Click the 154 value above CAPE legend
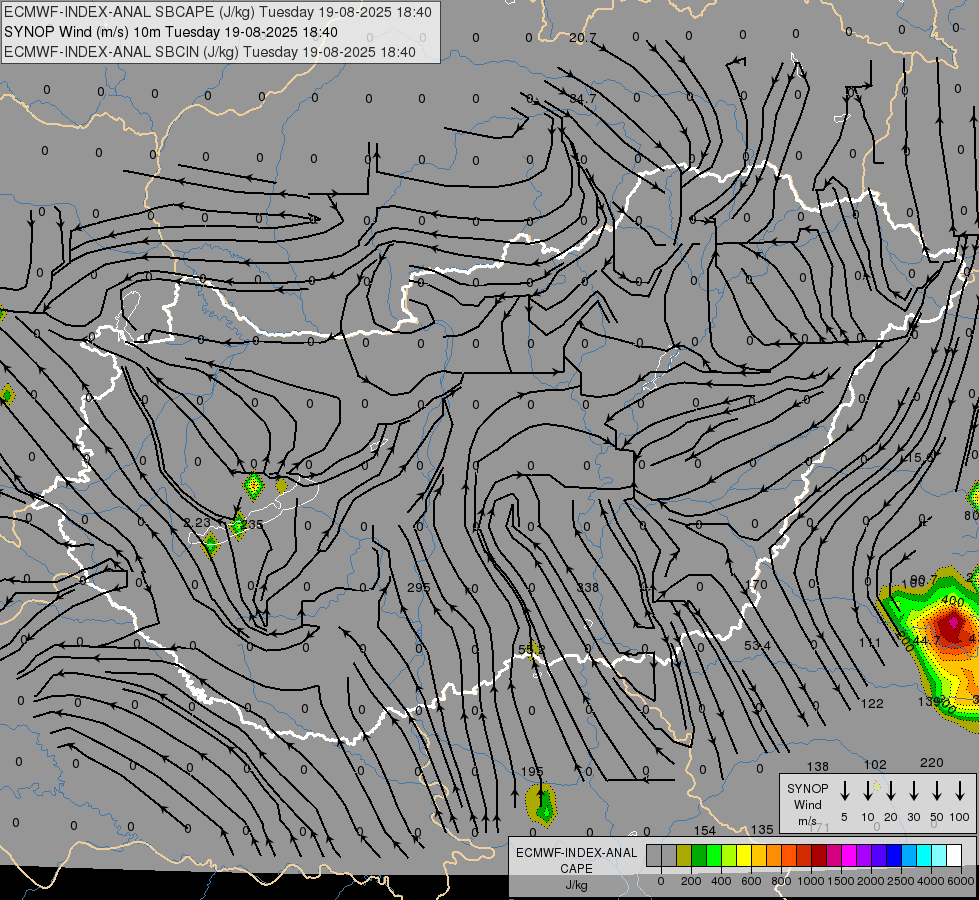This screenshot has width=979, height=900. pos(705,830)
